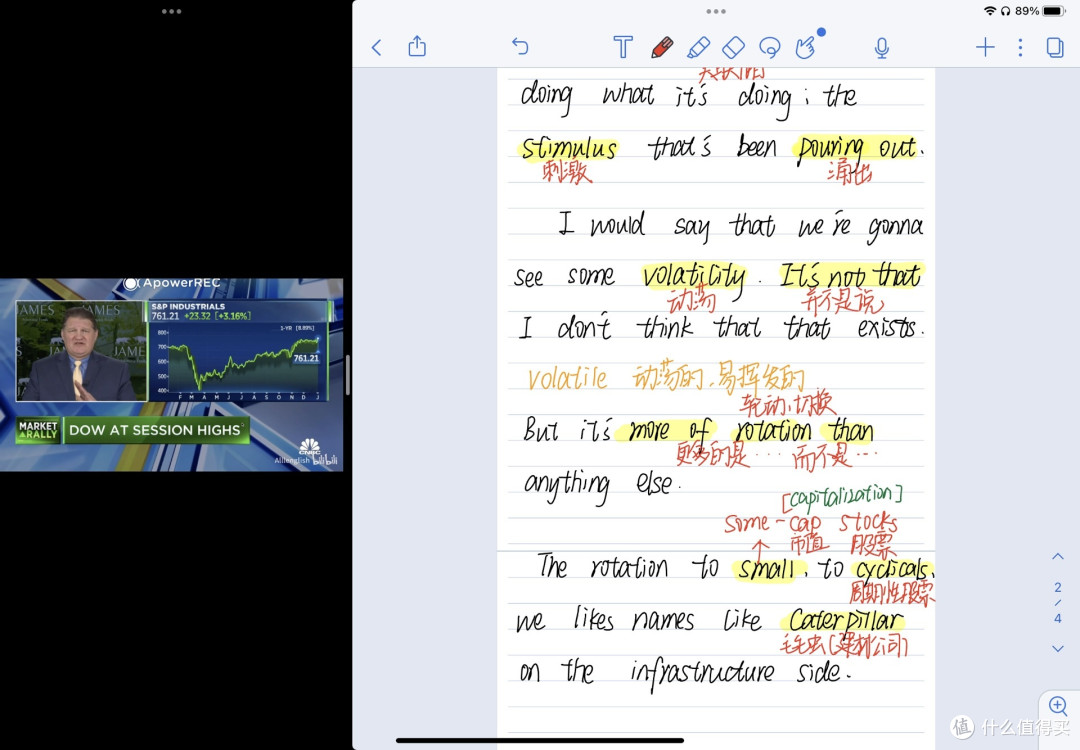Viewport: 1080px width, 750px height.
Task: Tap the MARKET RALLY label in video
Action: pyautogui.click(x=38, y=430)
